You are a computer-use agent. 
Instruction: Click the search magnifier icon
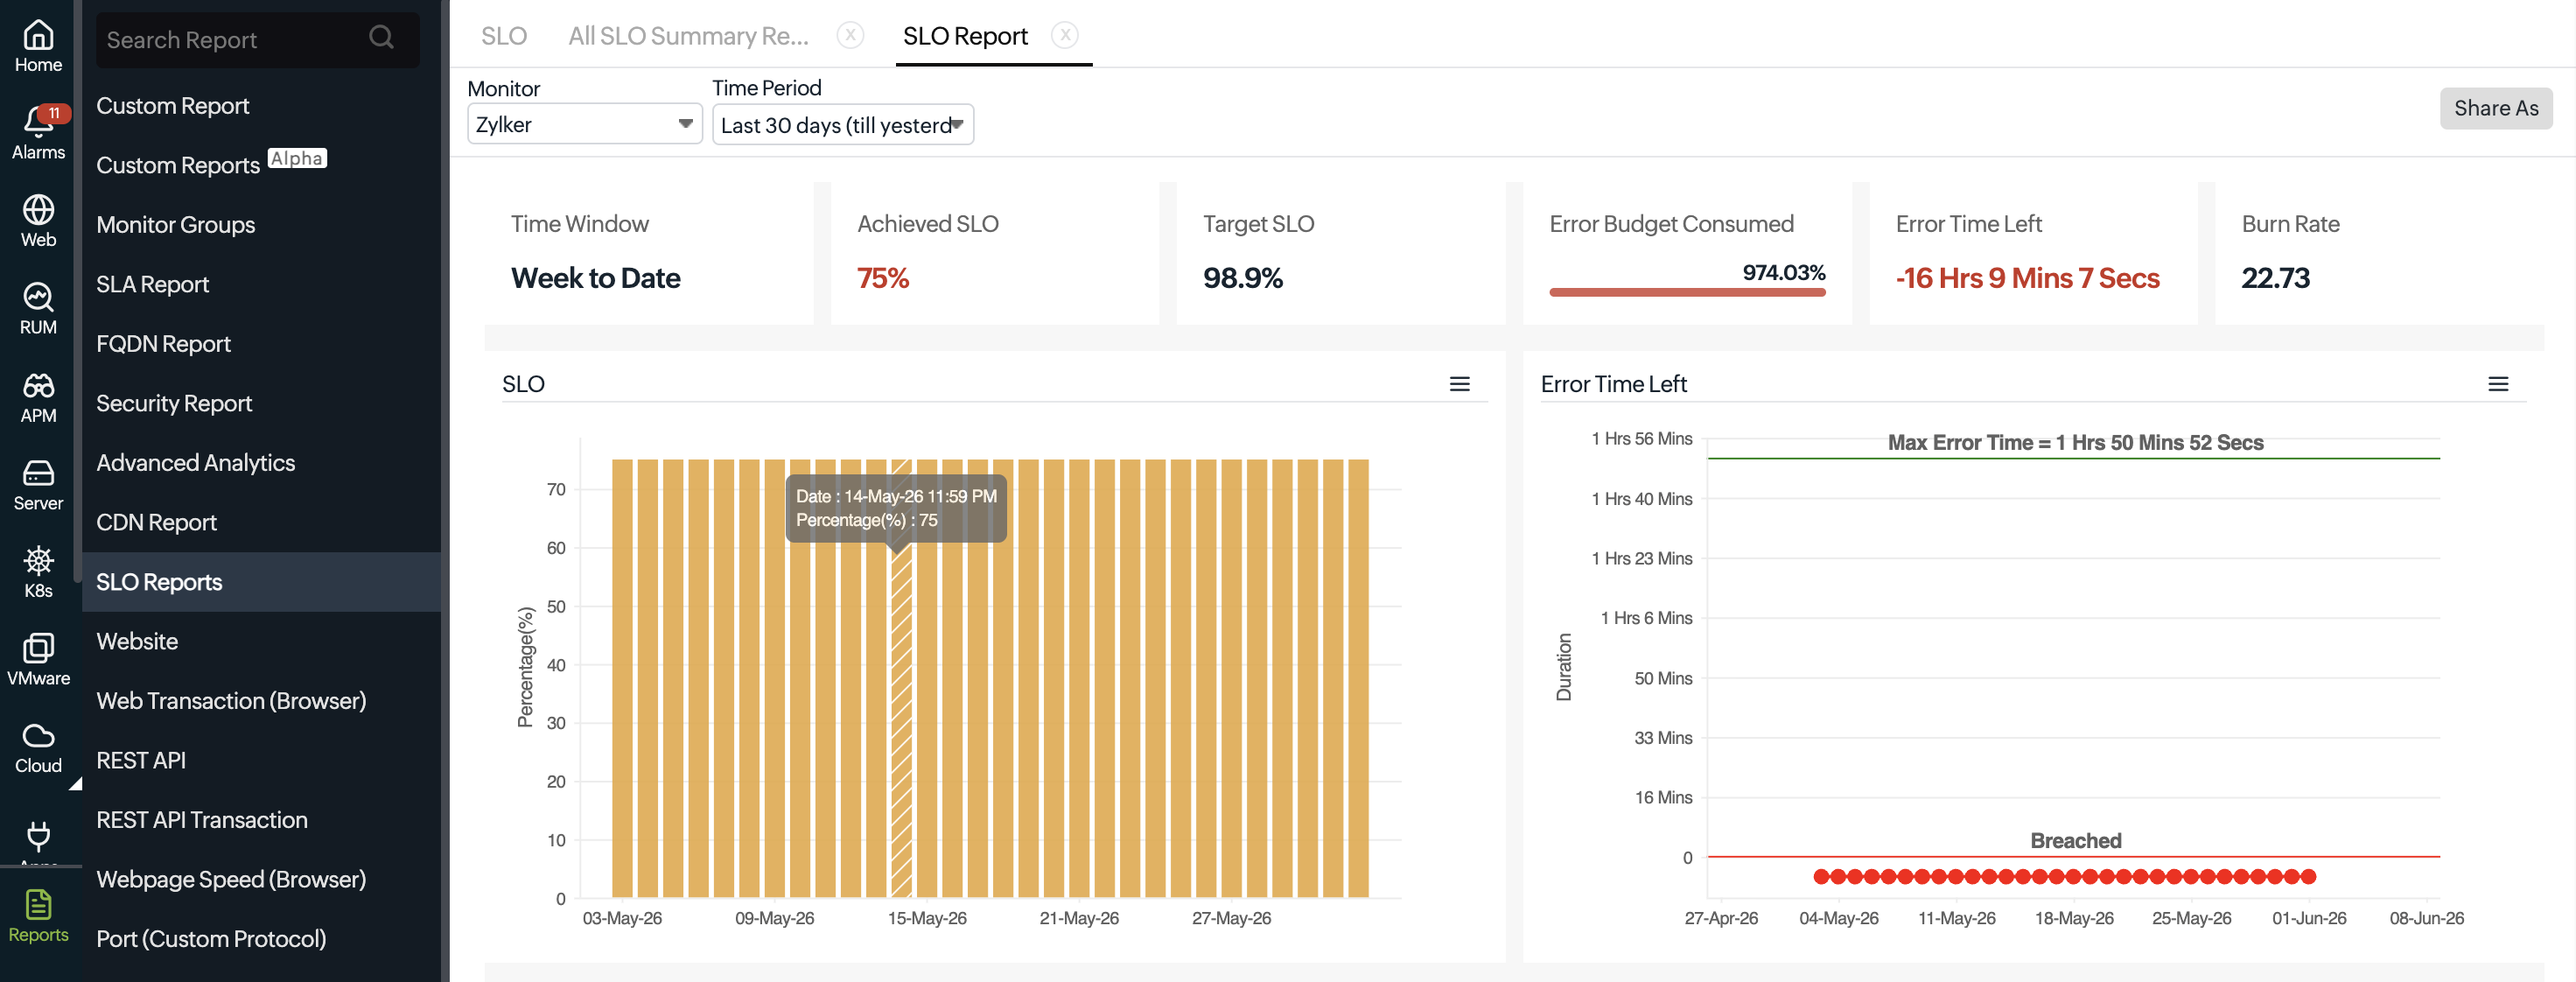pyautogui.click(x=381, y=38)
